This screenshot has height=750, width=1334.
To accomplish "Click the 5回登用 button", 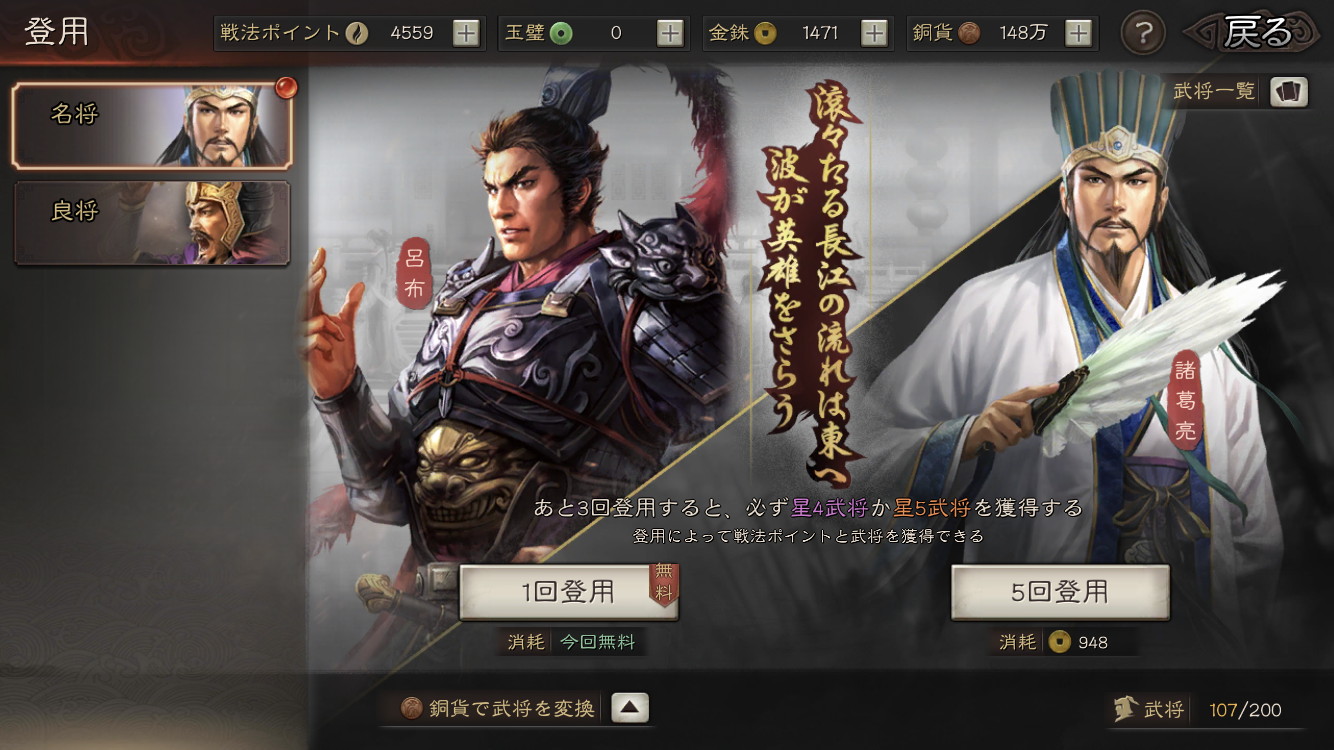I will (x=1060, y=592).
